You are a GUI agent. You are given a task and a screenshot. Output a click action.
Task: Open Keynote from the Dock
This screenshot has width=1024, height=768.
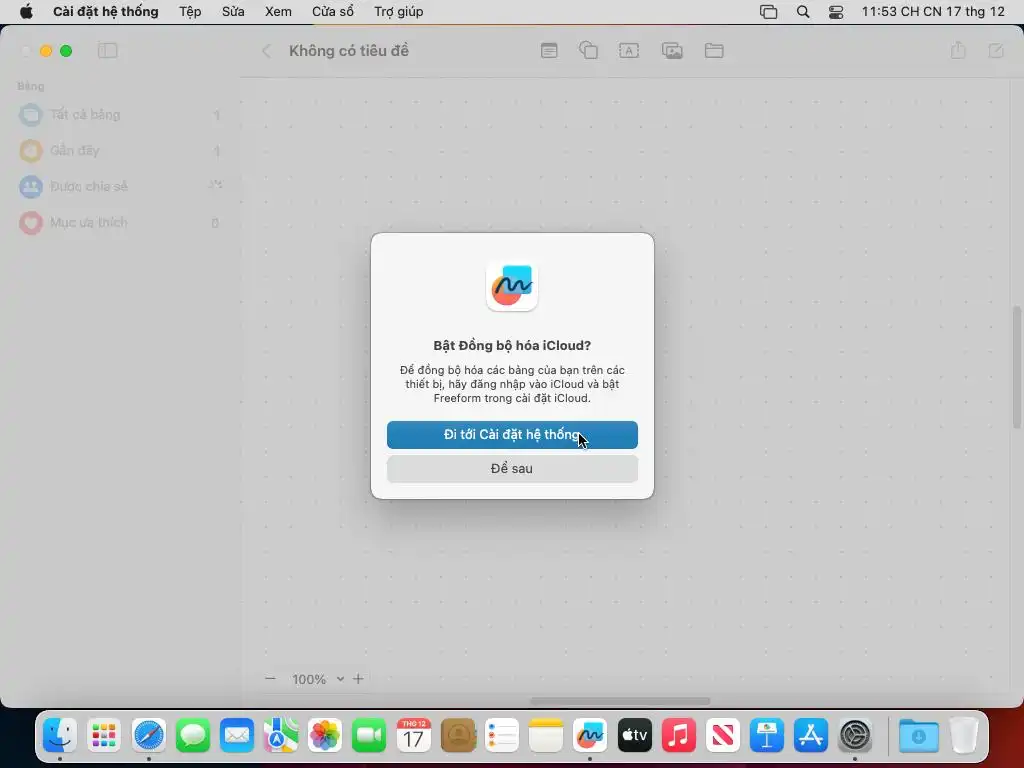pyautogui.click(x=767, y=735)
